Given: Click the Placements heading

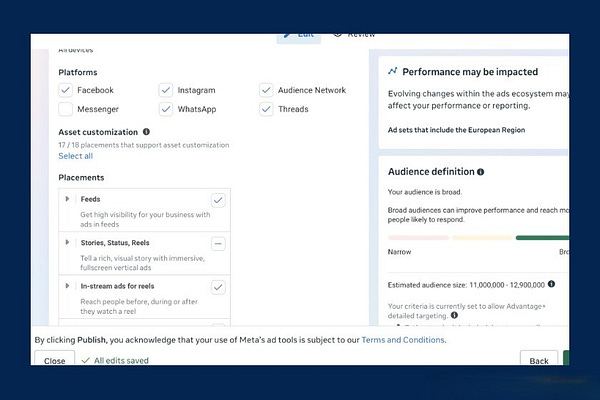Looking at the screenshot, I should 81,178.
